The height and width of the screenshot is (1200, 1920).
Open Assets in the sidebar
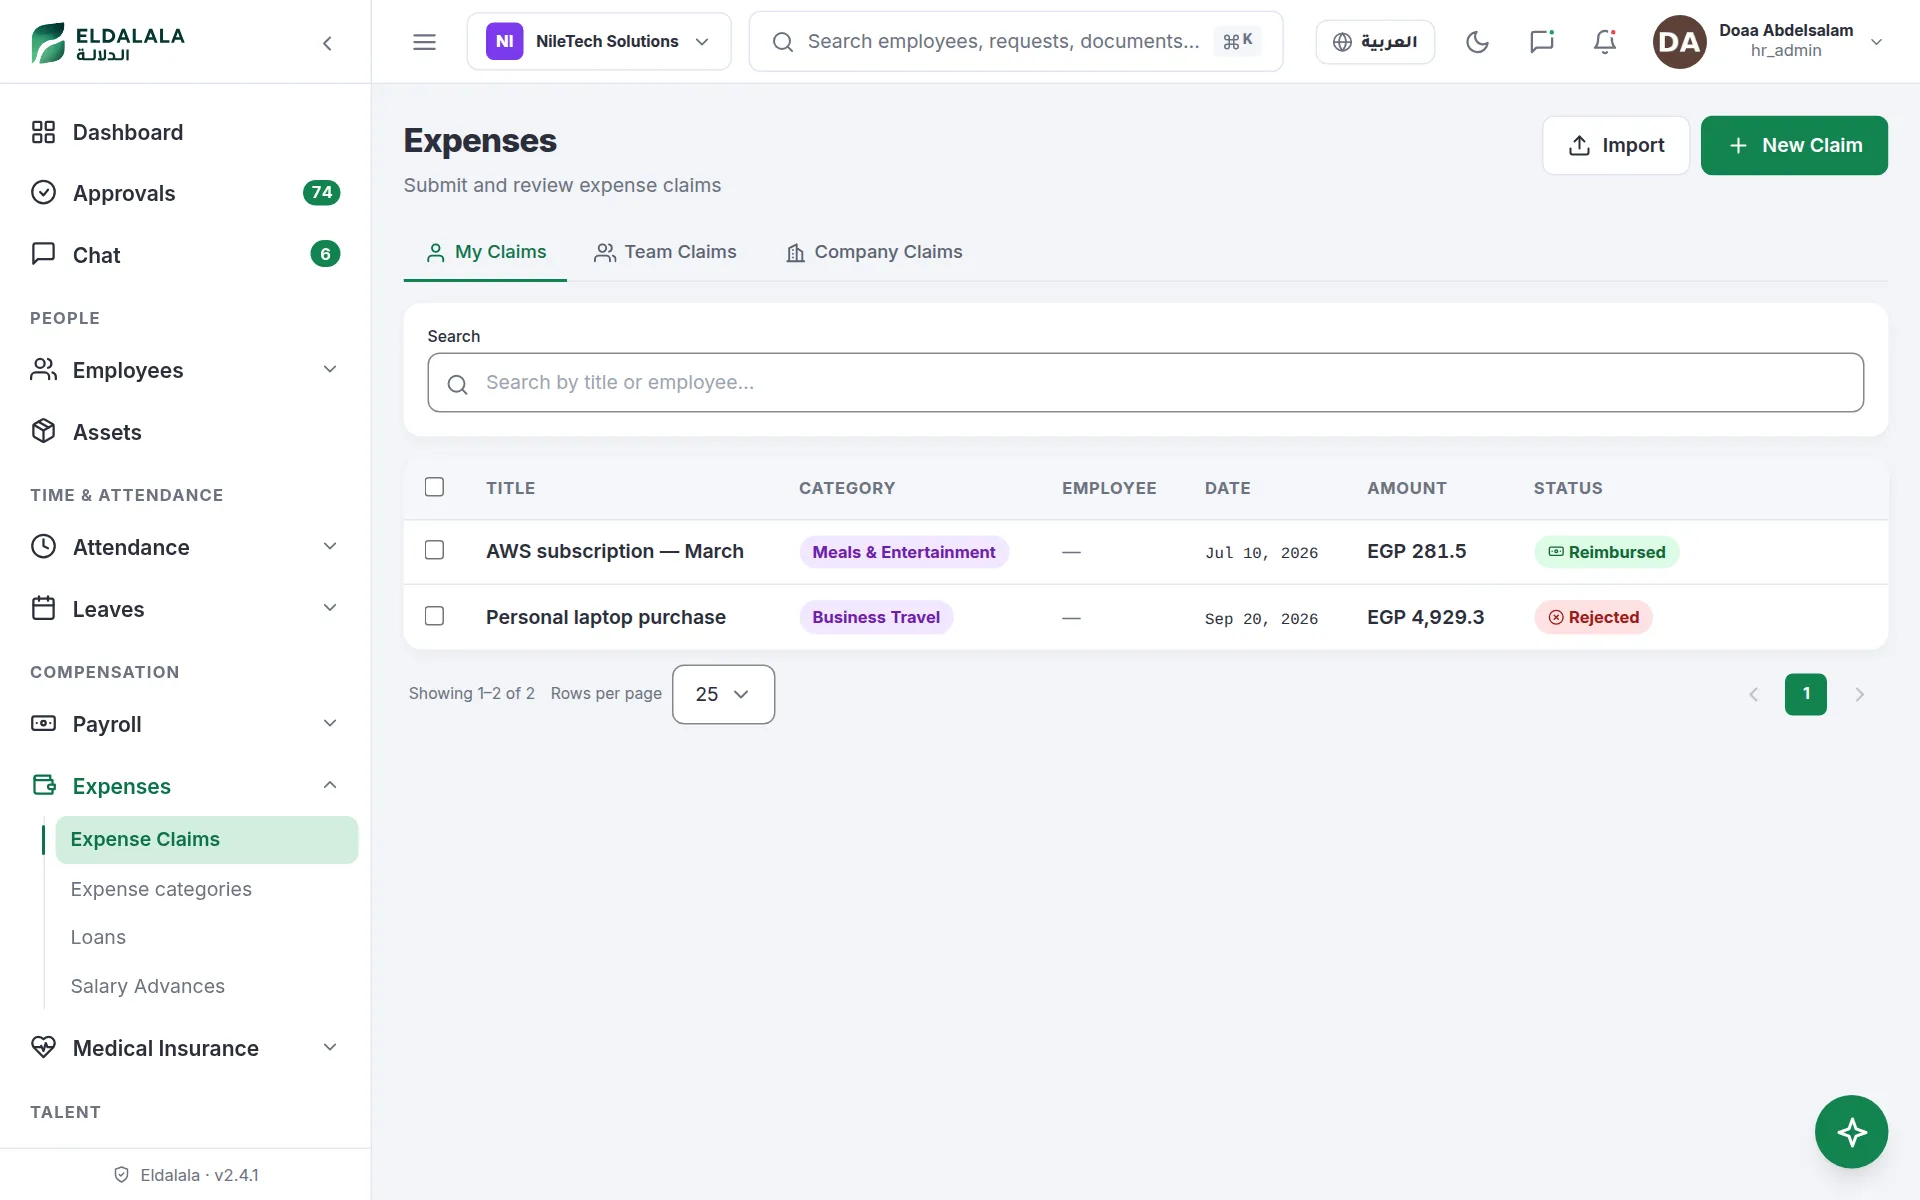tap(185, 432)
